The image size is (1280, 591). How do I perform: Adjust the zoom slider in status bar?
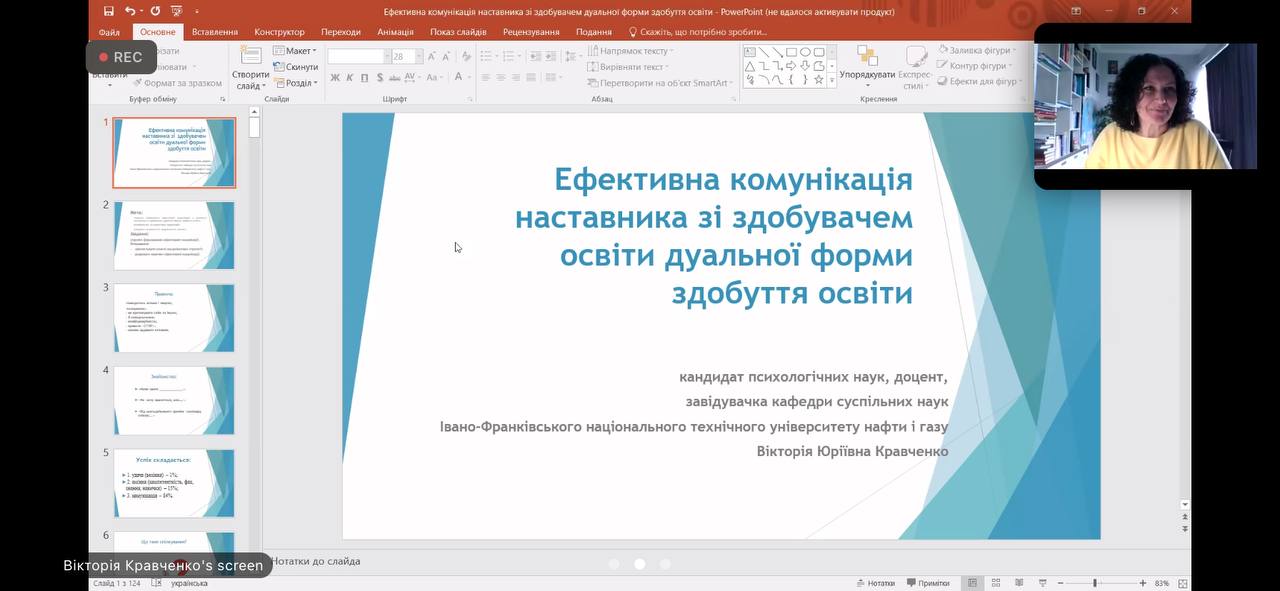point(1095,583)
